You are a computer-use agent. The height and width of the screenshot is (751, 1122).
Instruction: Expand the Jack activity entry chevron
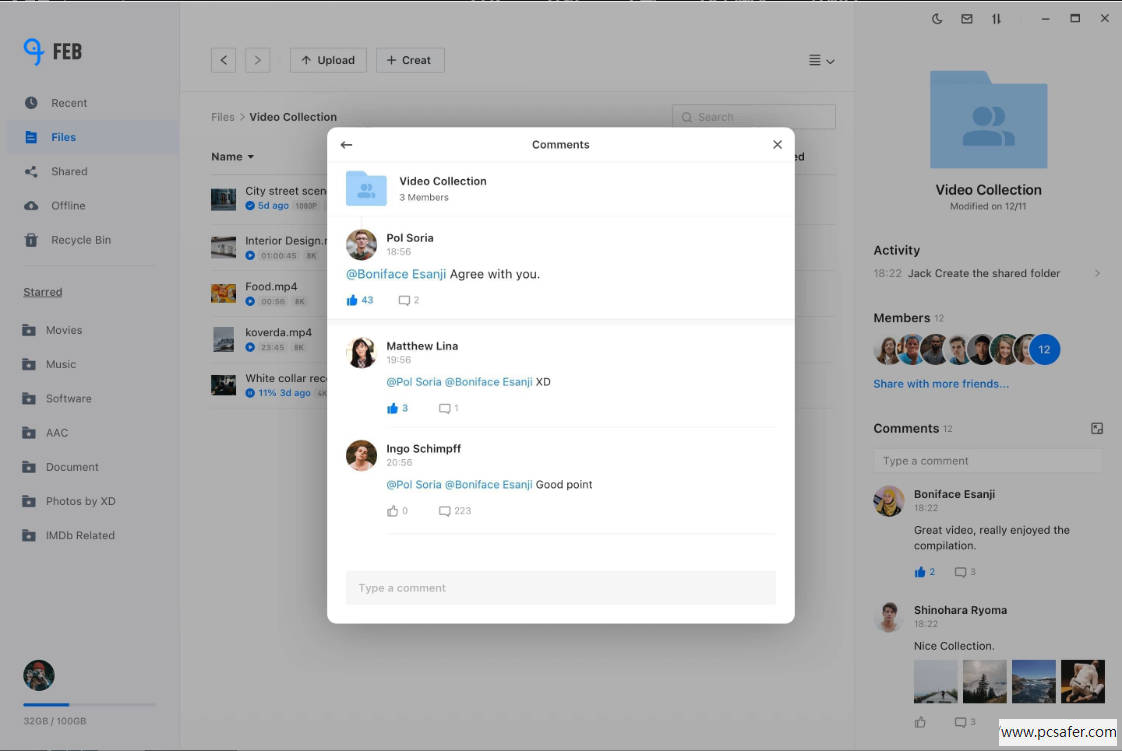pos(1097,273)
